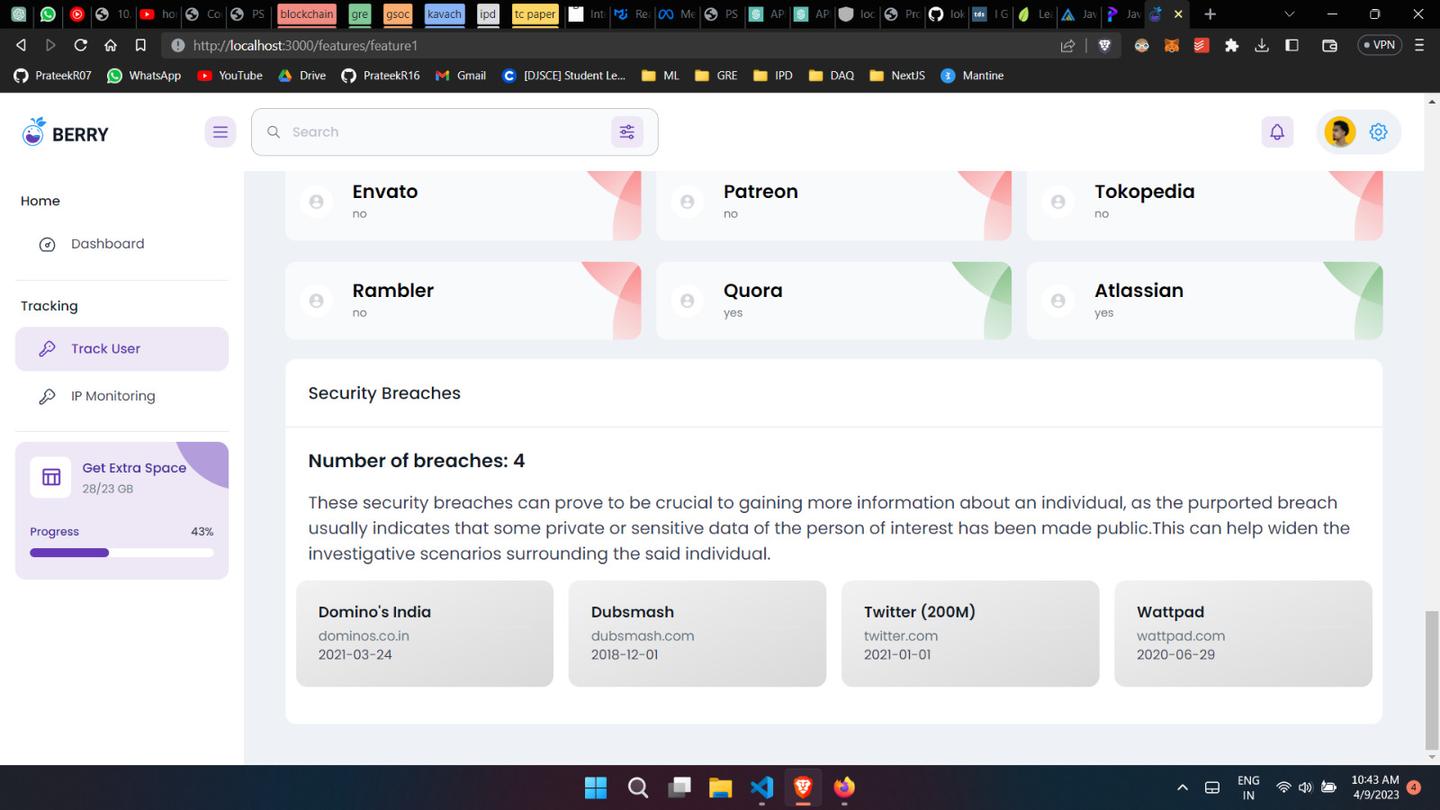This screenshot has width=1440, height=810.
Task: Switch to the kavach tab group
Action: tap(444, 14)
